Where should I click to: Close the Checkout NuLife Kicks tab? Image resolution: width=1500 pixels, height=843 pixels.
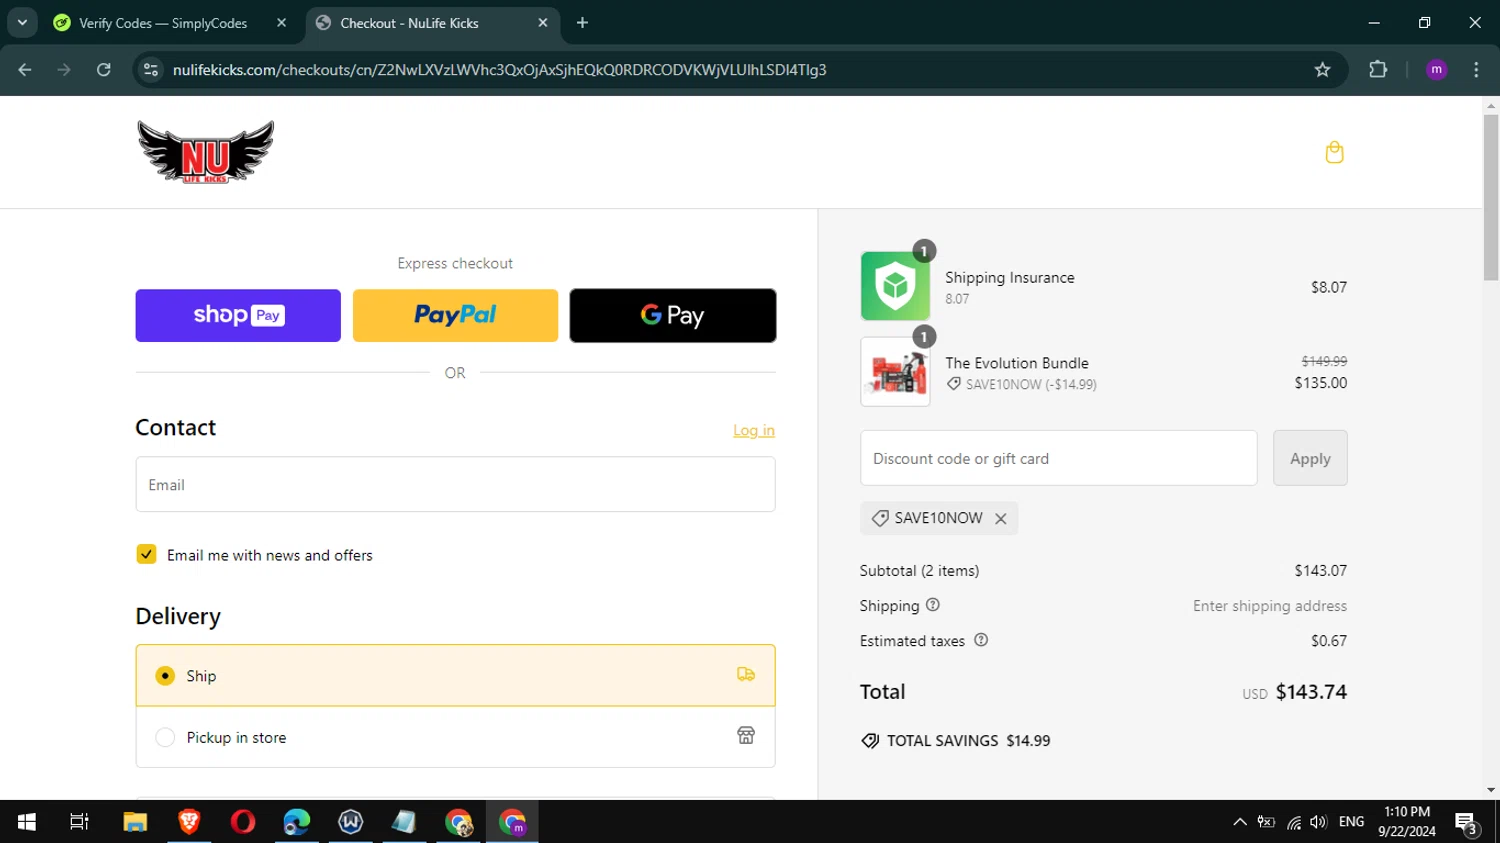[543, 23]
